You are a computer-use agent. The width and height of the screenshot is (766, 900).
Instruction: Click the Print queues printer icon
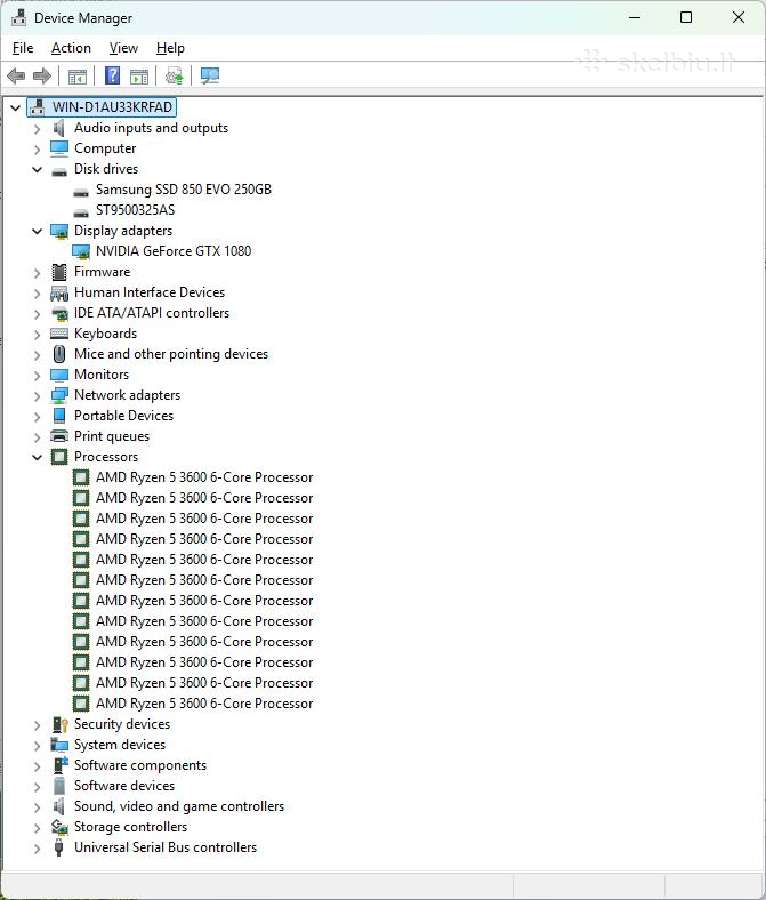tap(59, 436)
